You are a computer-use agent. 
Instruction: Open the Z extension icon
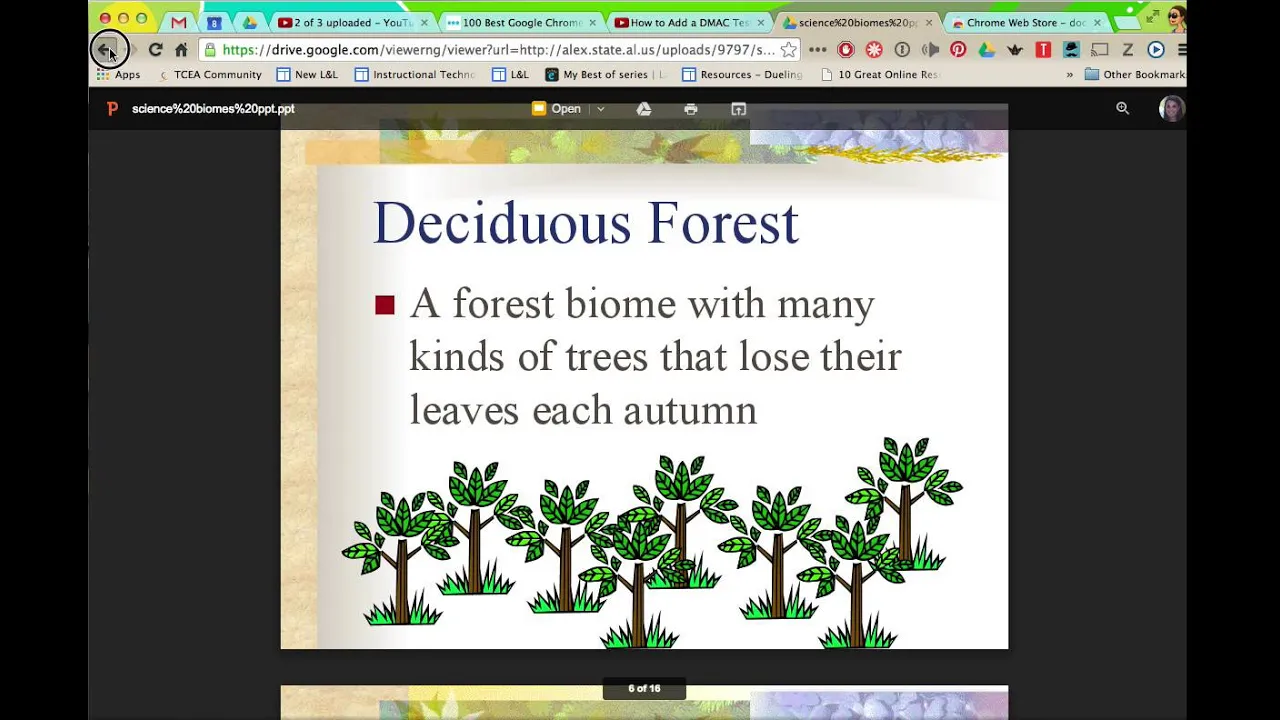coord(1127,49)
